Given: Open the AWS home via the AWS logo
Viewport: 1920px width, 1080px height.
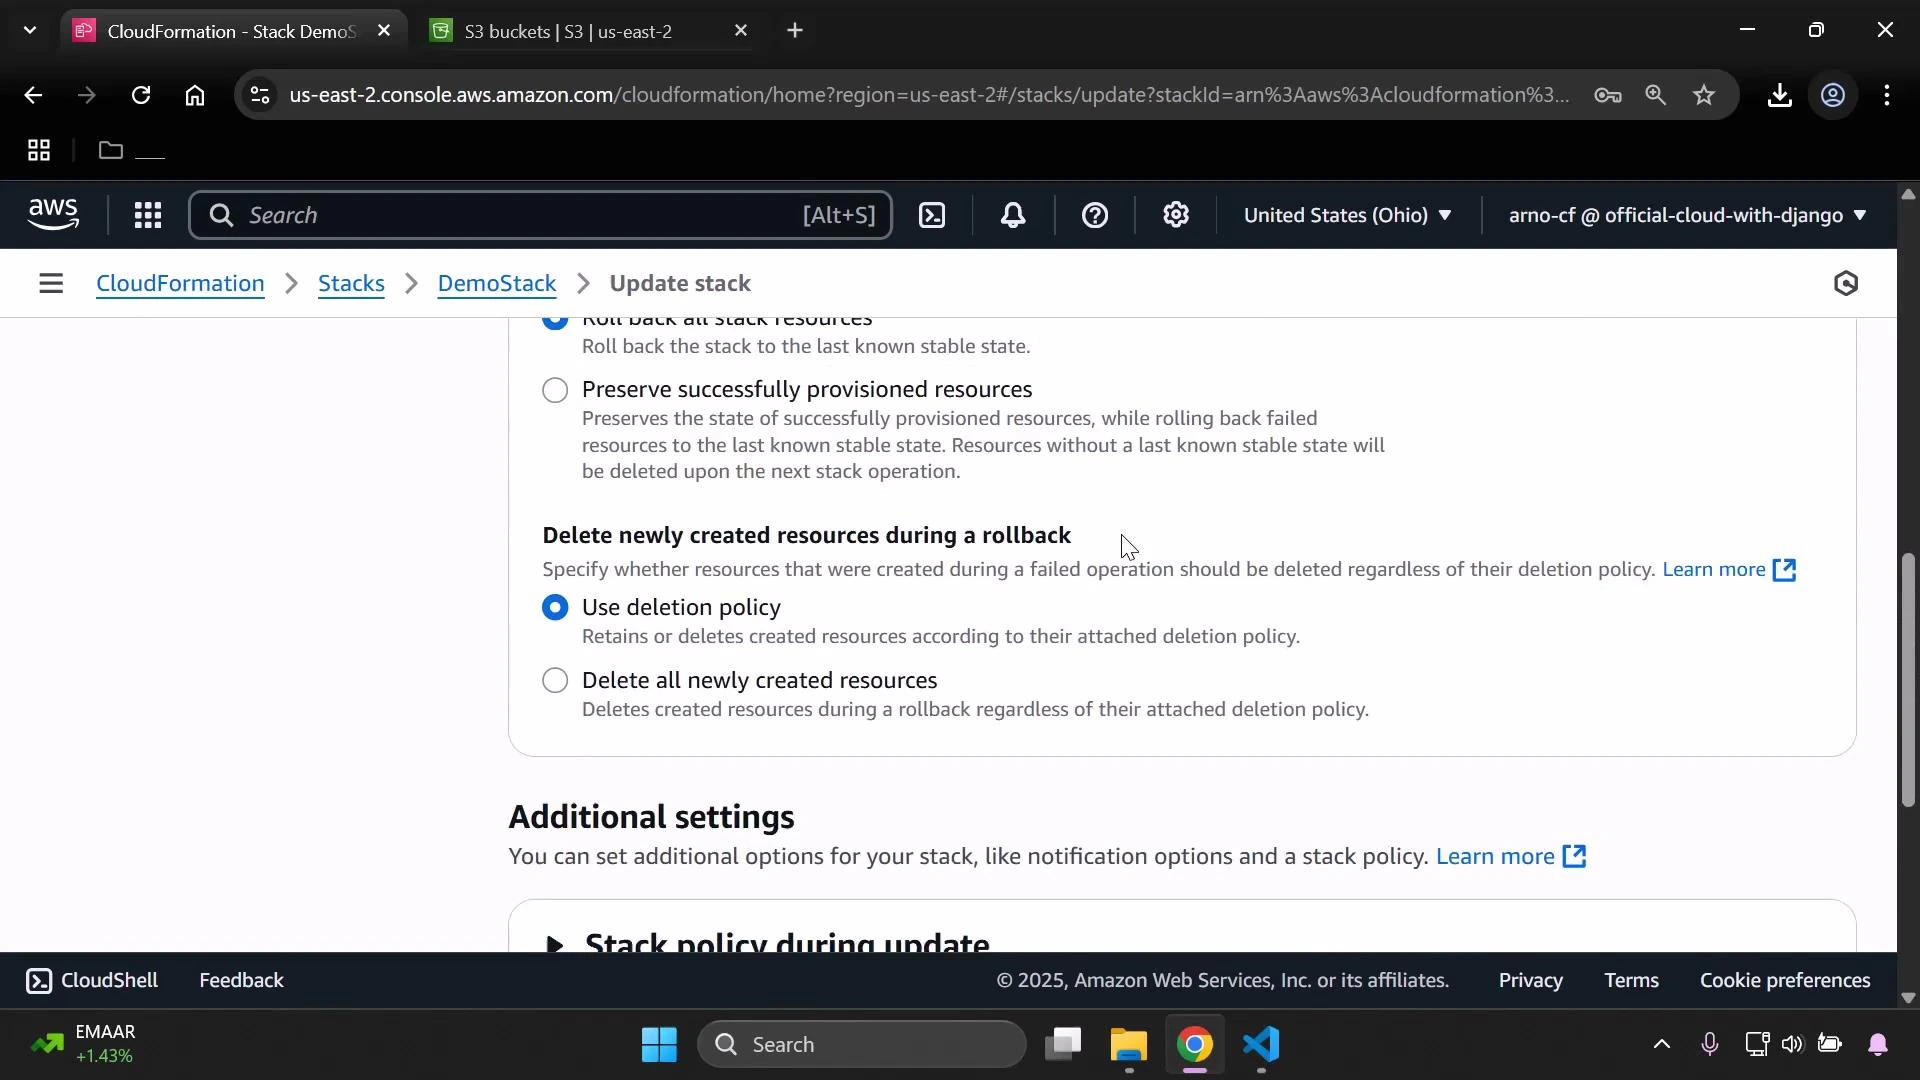Looking at the screenshot, I should (x=52, y=214).
